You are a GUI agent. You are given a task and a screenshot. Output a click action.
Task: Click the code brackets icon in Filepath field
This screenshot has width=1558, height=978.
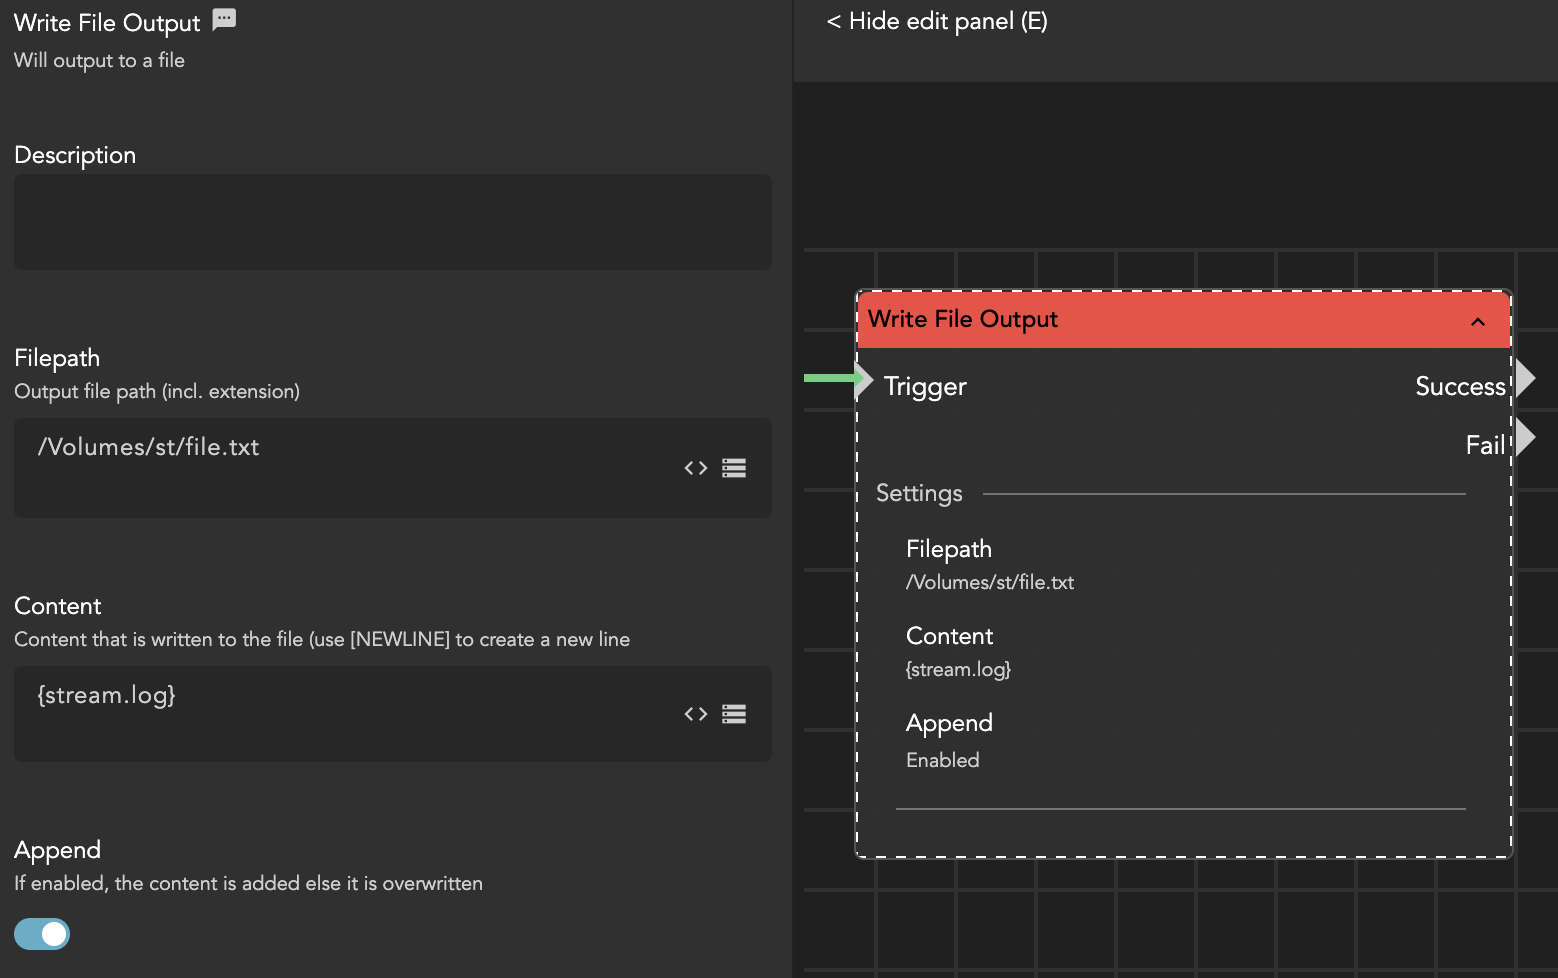tap(696, 468)
